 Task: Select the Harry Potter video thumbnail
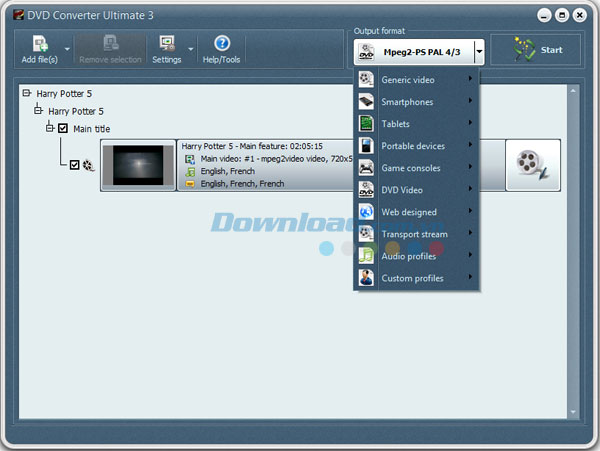pyautogui.click(x=138, y=165)
